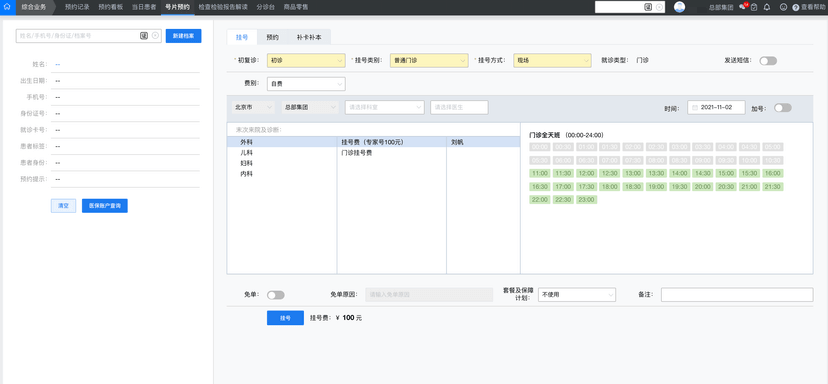828x384 pixels.
Task: Click the clipboard task icon in top bar
Action: coord(754,7)
